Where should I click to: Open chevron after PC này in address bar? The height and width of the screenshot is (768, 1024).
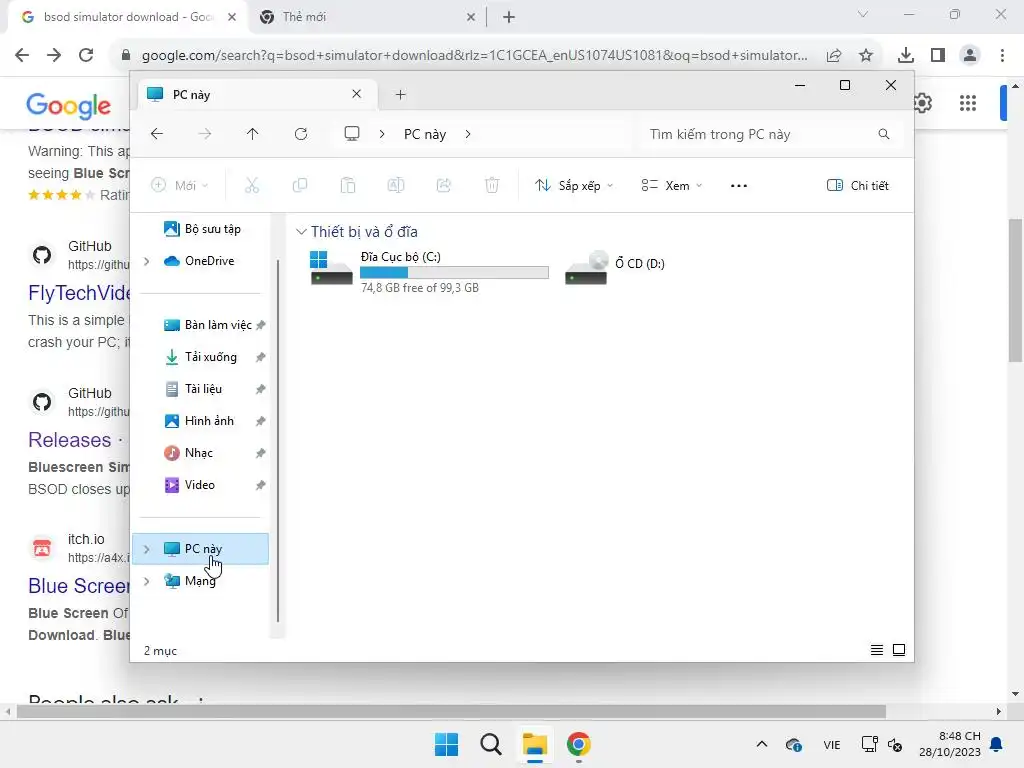click(468, 134)
